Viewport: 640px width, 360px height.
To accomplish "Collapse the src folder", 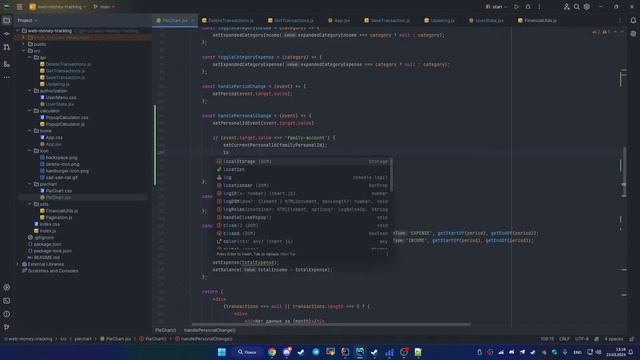I will tap(24, 51).
